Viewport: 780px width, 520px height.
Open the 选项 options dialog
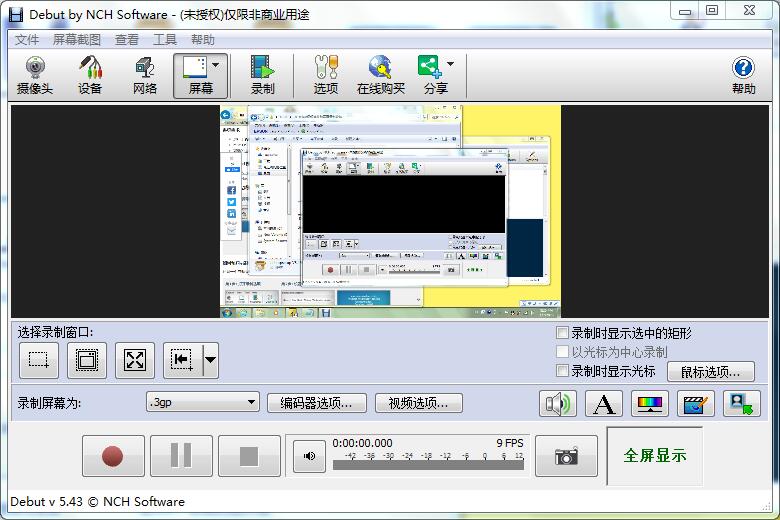pos(326,76)
